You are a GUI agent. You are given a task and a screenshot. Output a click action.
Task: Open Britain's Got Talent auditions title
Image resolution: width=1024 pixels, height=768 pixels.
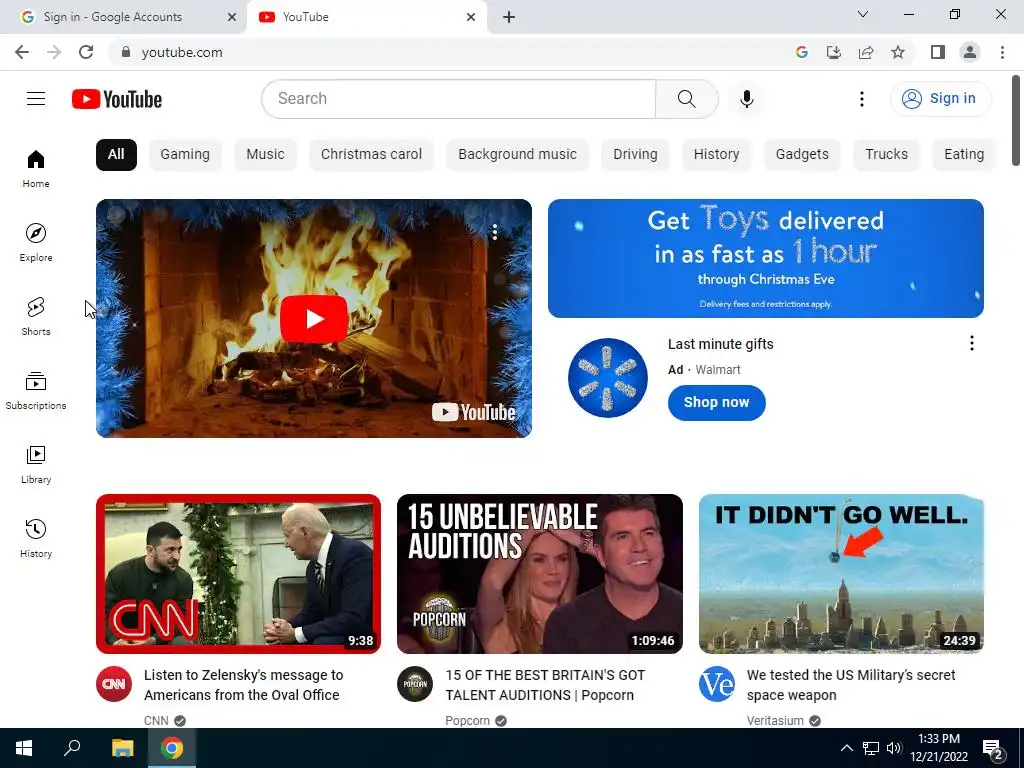coord(545,685)
